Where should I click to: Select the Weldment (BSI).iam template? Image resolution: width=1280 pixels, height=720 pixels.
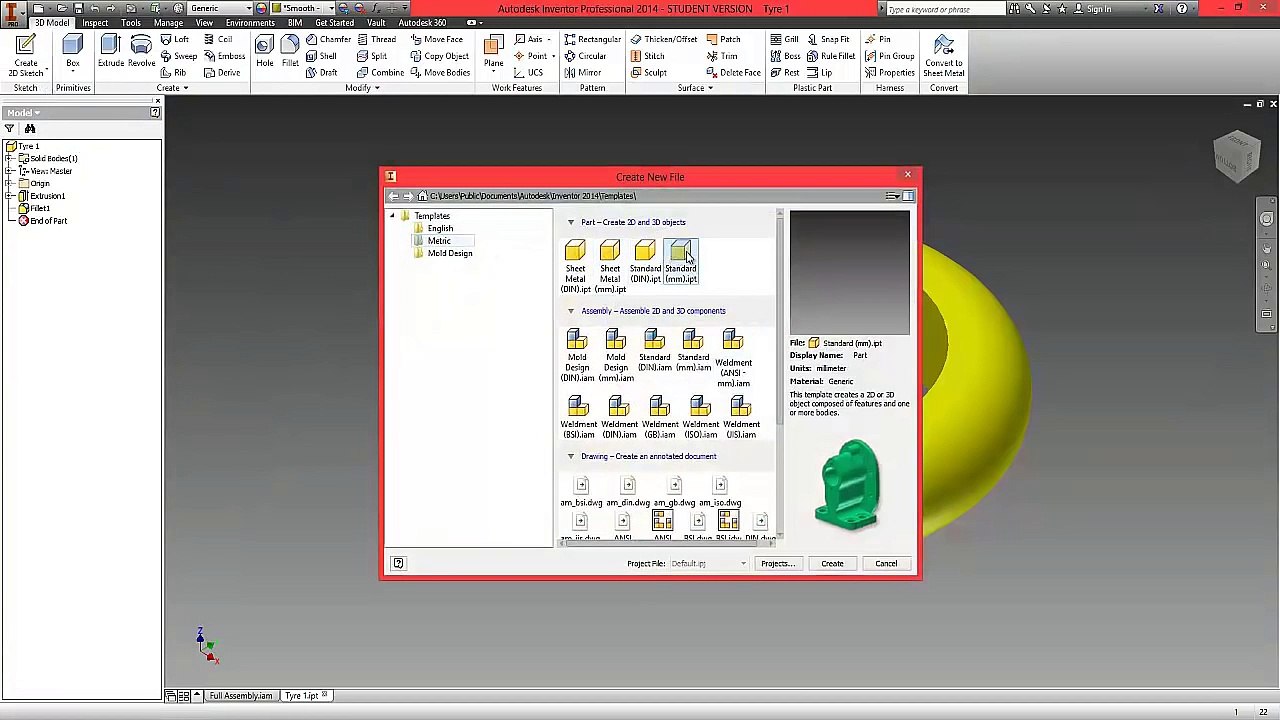click(578, 417)
